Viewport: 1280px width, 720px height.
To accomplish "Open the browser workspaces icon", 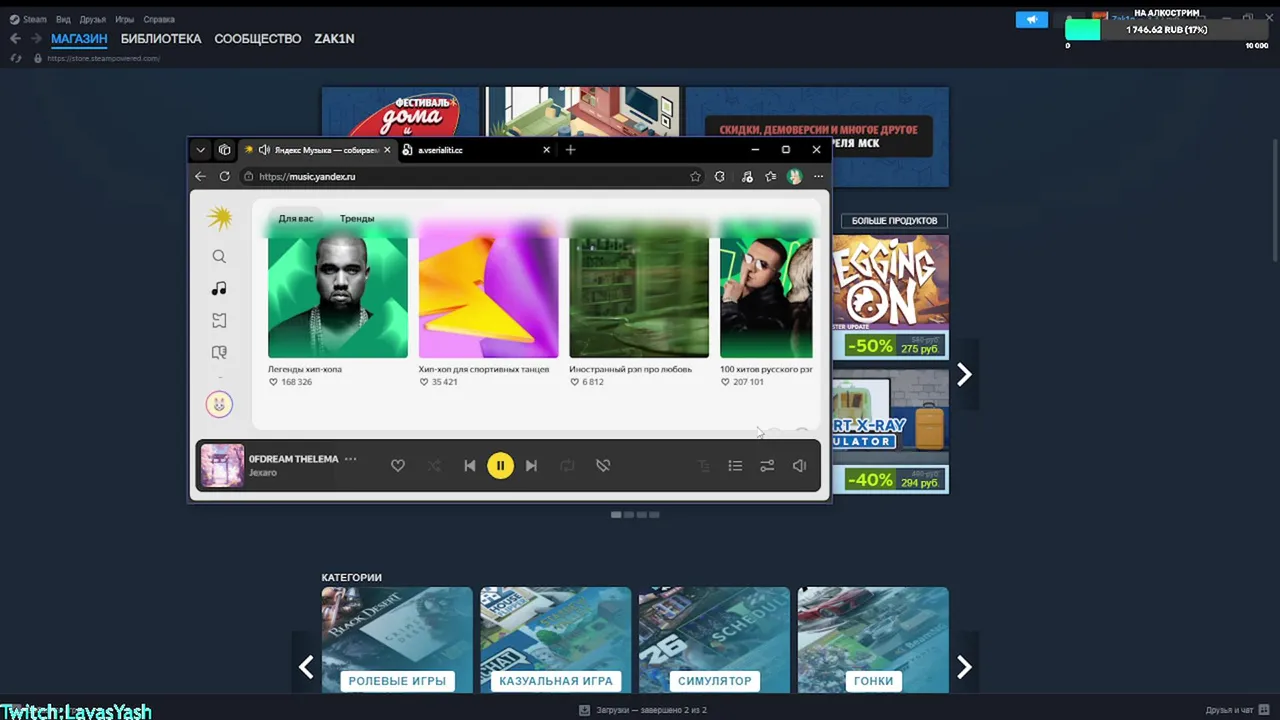I will click(224, 150).
